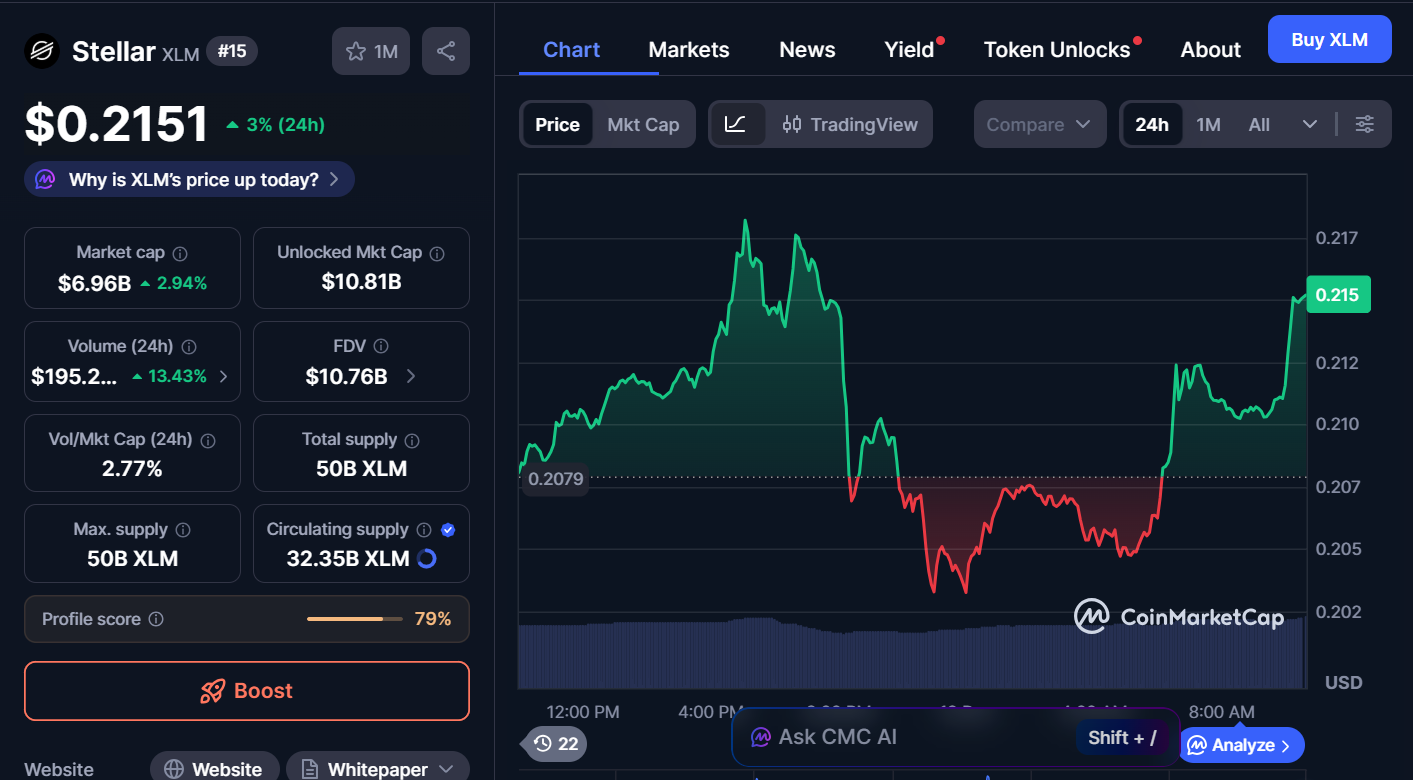Screen dimensions: 1413x780
Task: Switch chart to Mkt Cap view
Action: click(643, 124)
